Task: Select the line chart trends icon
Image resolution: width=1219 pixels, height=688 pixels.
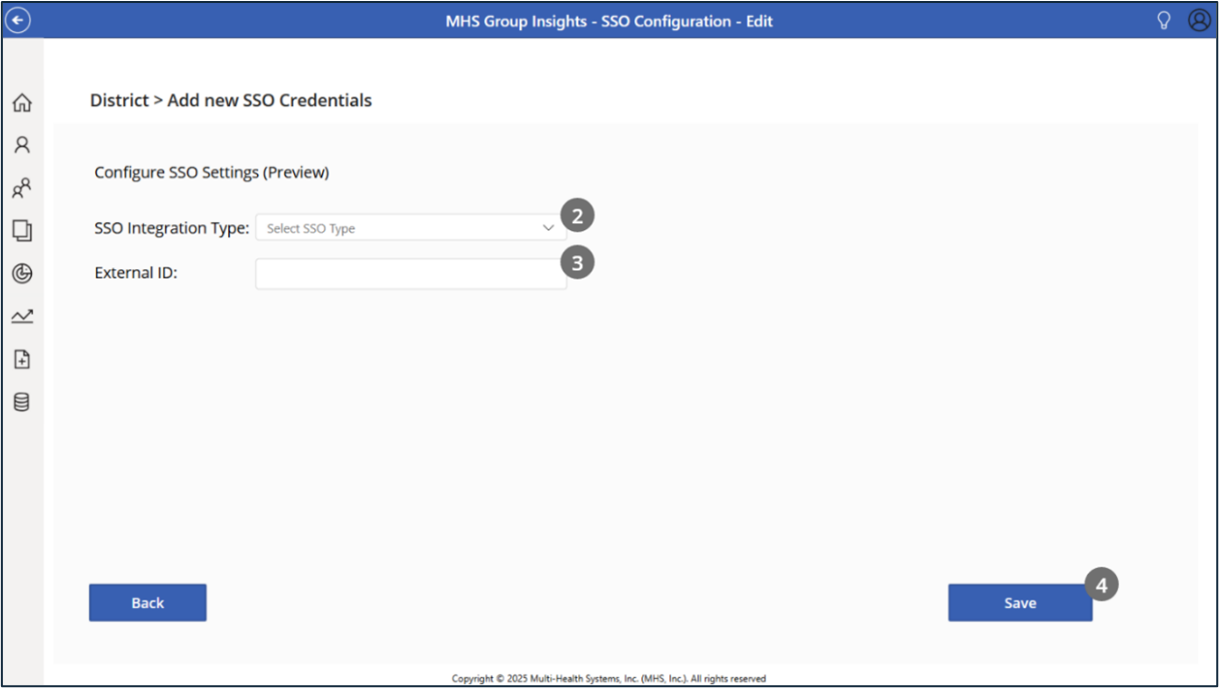Action: 21,316
